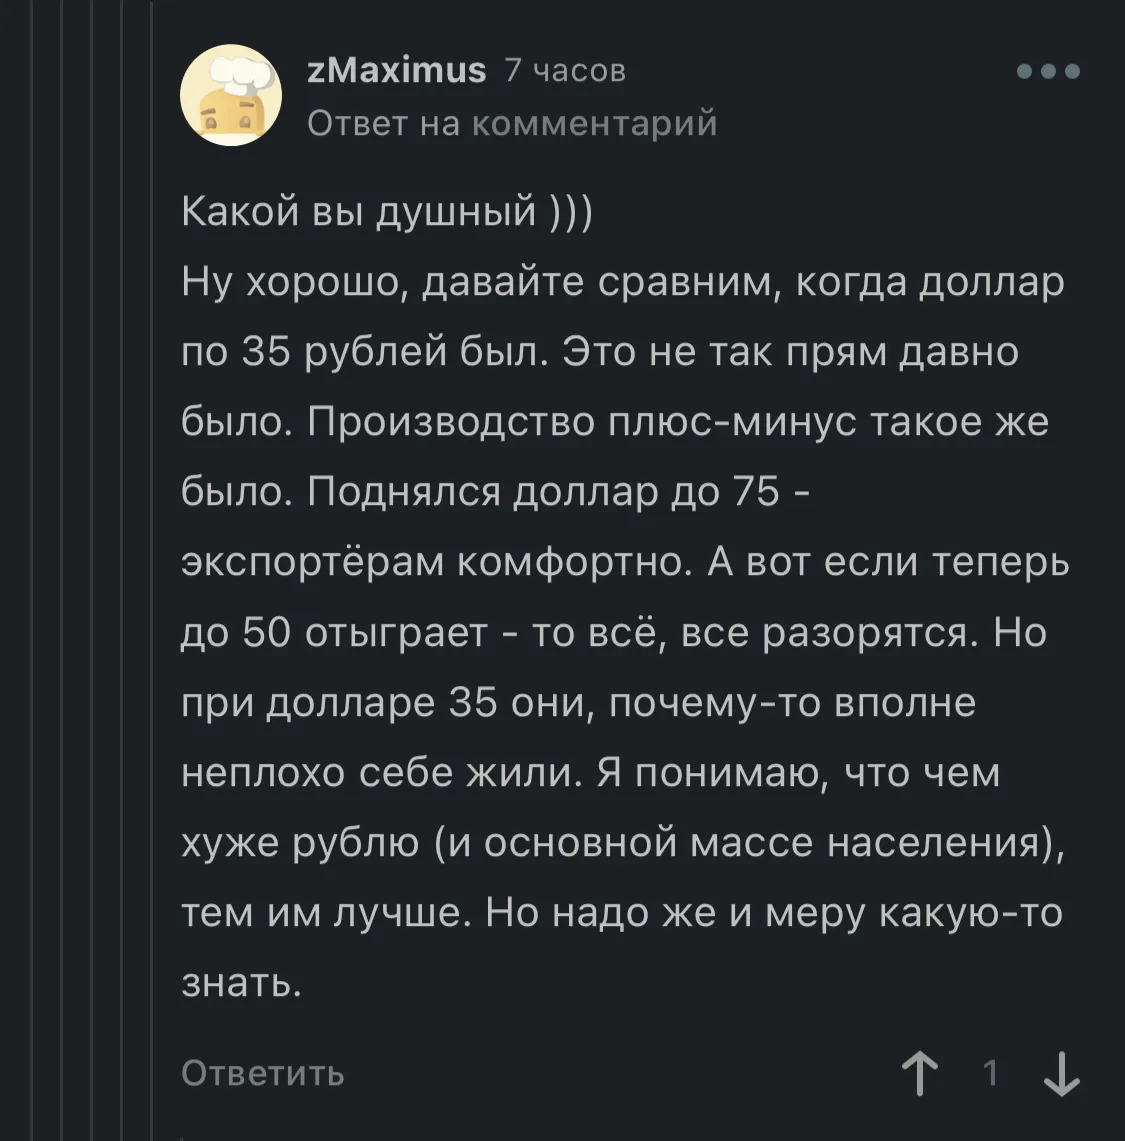Viewport: 1125px width, 1141px height.
Task: Click the final word 'знать.' of the comment
Action: pyautogui.click(x=241, y=984)
